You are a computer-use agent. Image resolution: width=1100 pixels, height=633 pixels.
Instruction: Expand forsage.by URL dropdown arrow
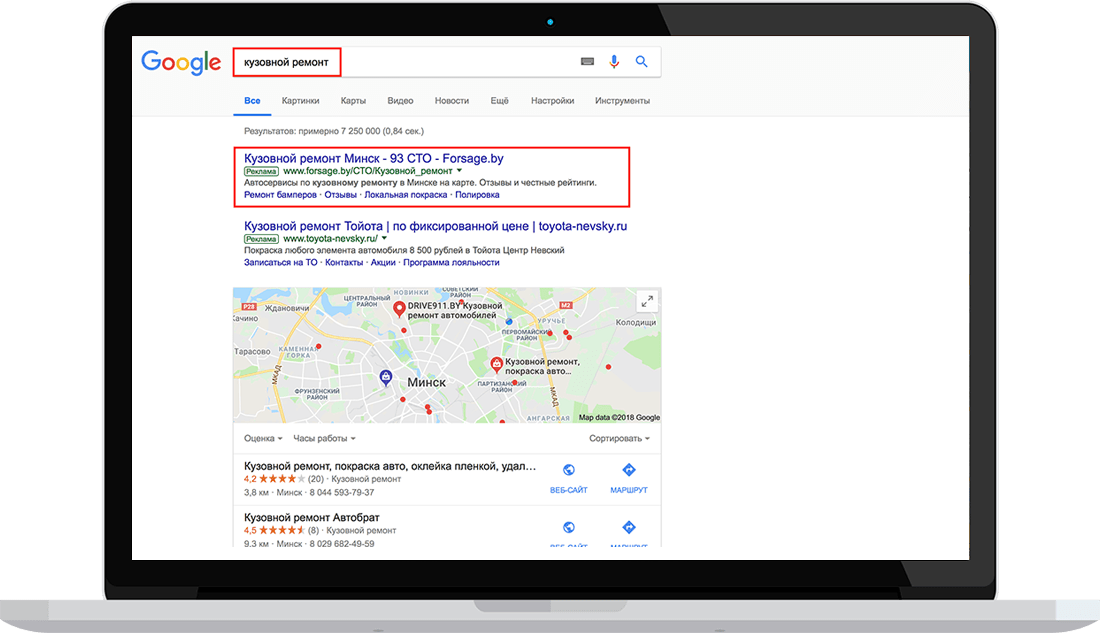pyautogui.click(x=460, y=171)
